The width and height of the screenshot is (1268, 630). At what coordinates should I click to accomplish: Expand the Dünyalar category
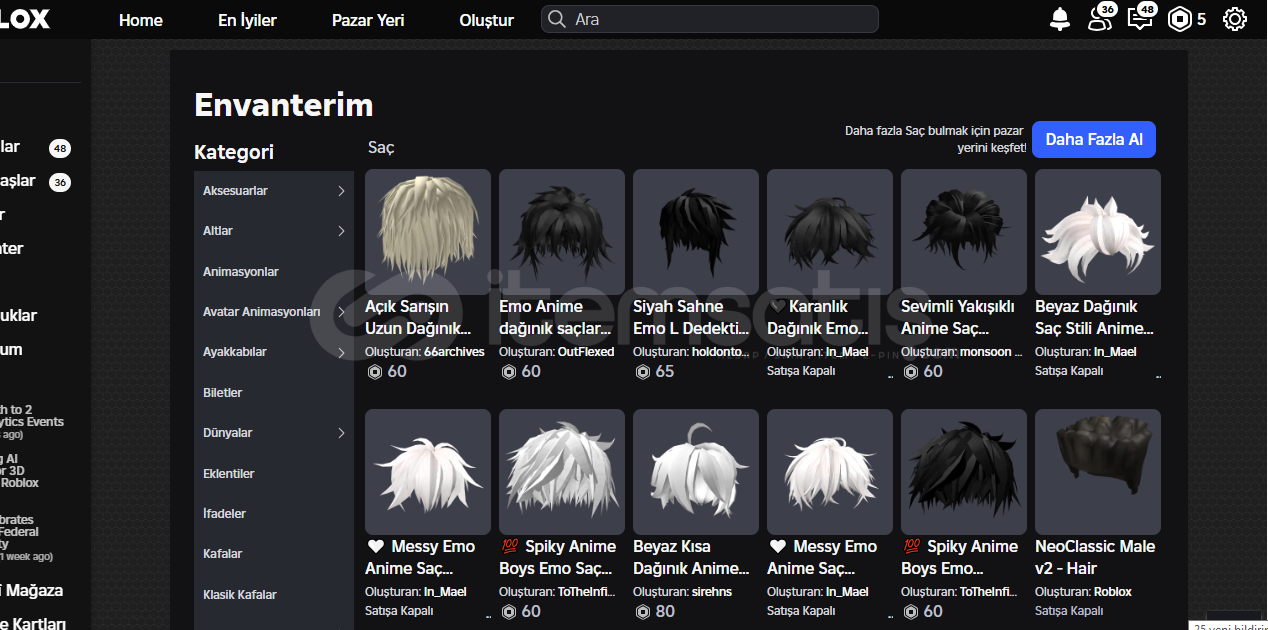(x=274, y=433)
